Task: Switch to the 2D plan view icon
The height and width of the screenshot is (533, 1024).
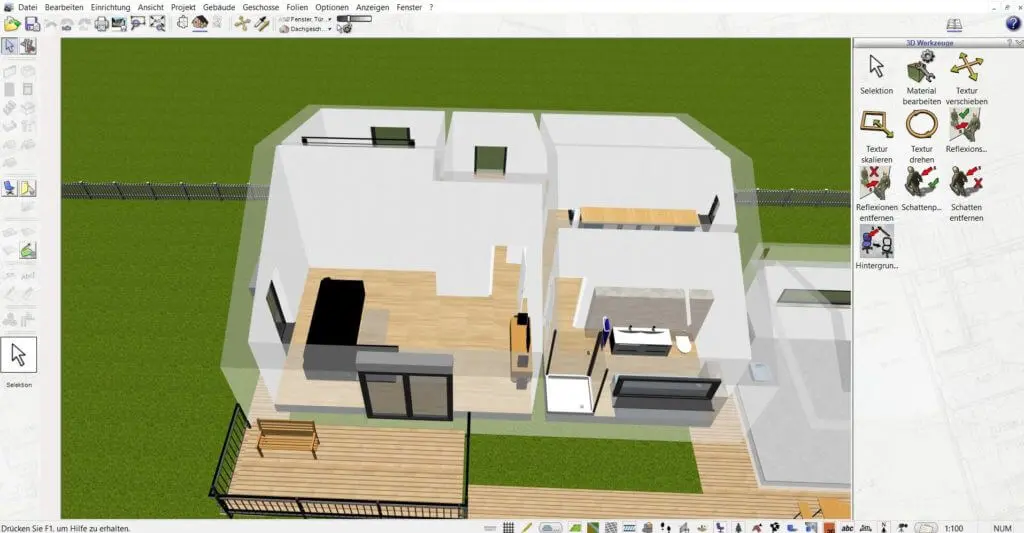Action: point(183,23)
